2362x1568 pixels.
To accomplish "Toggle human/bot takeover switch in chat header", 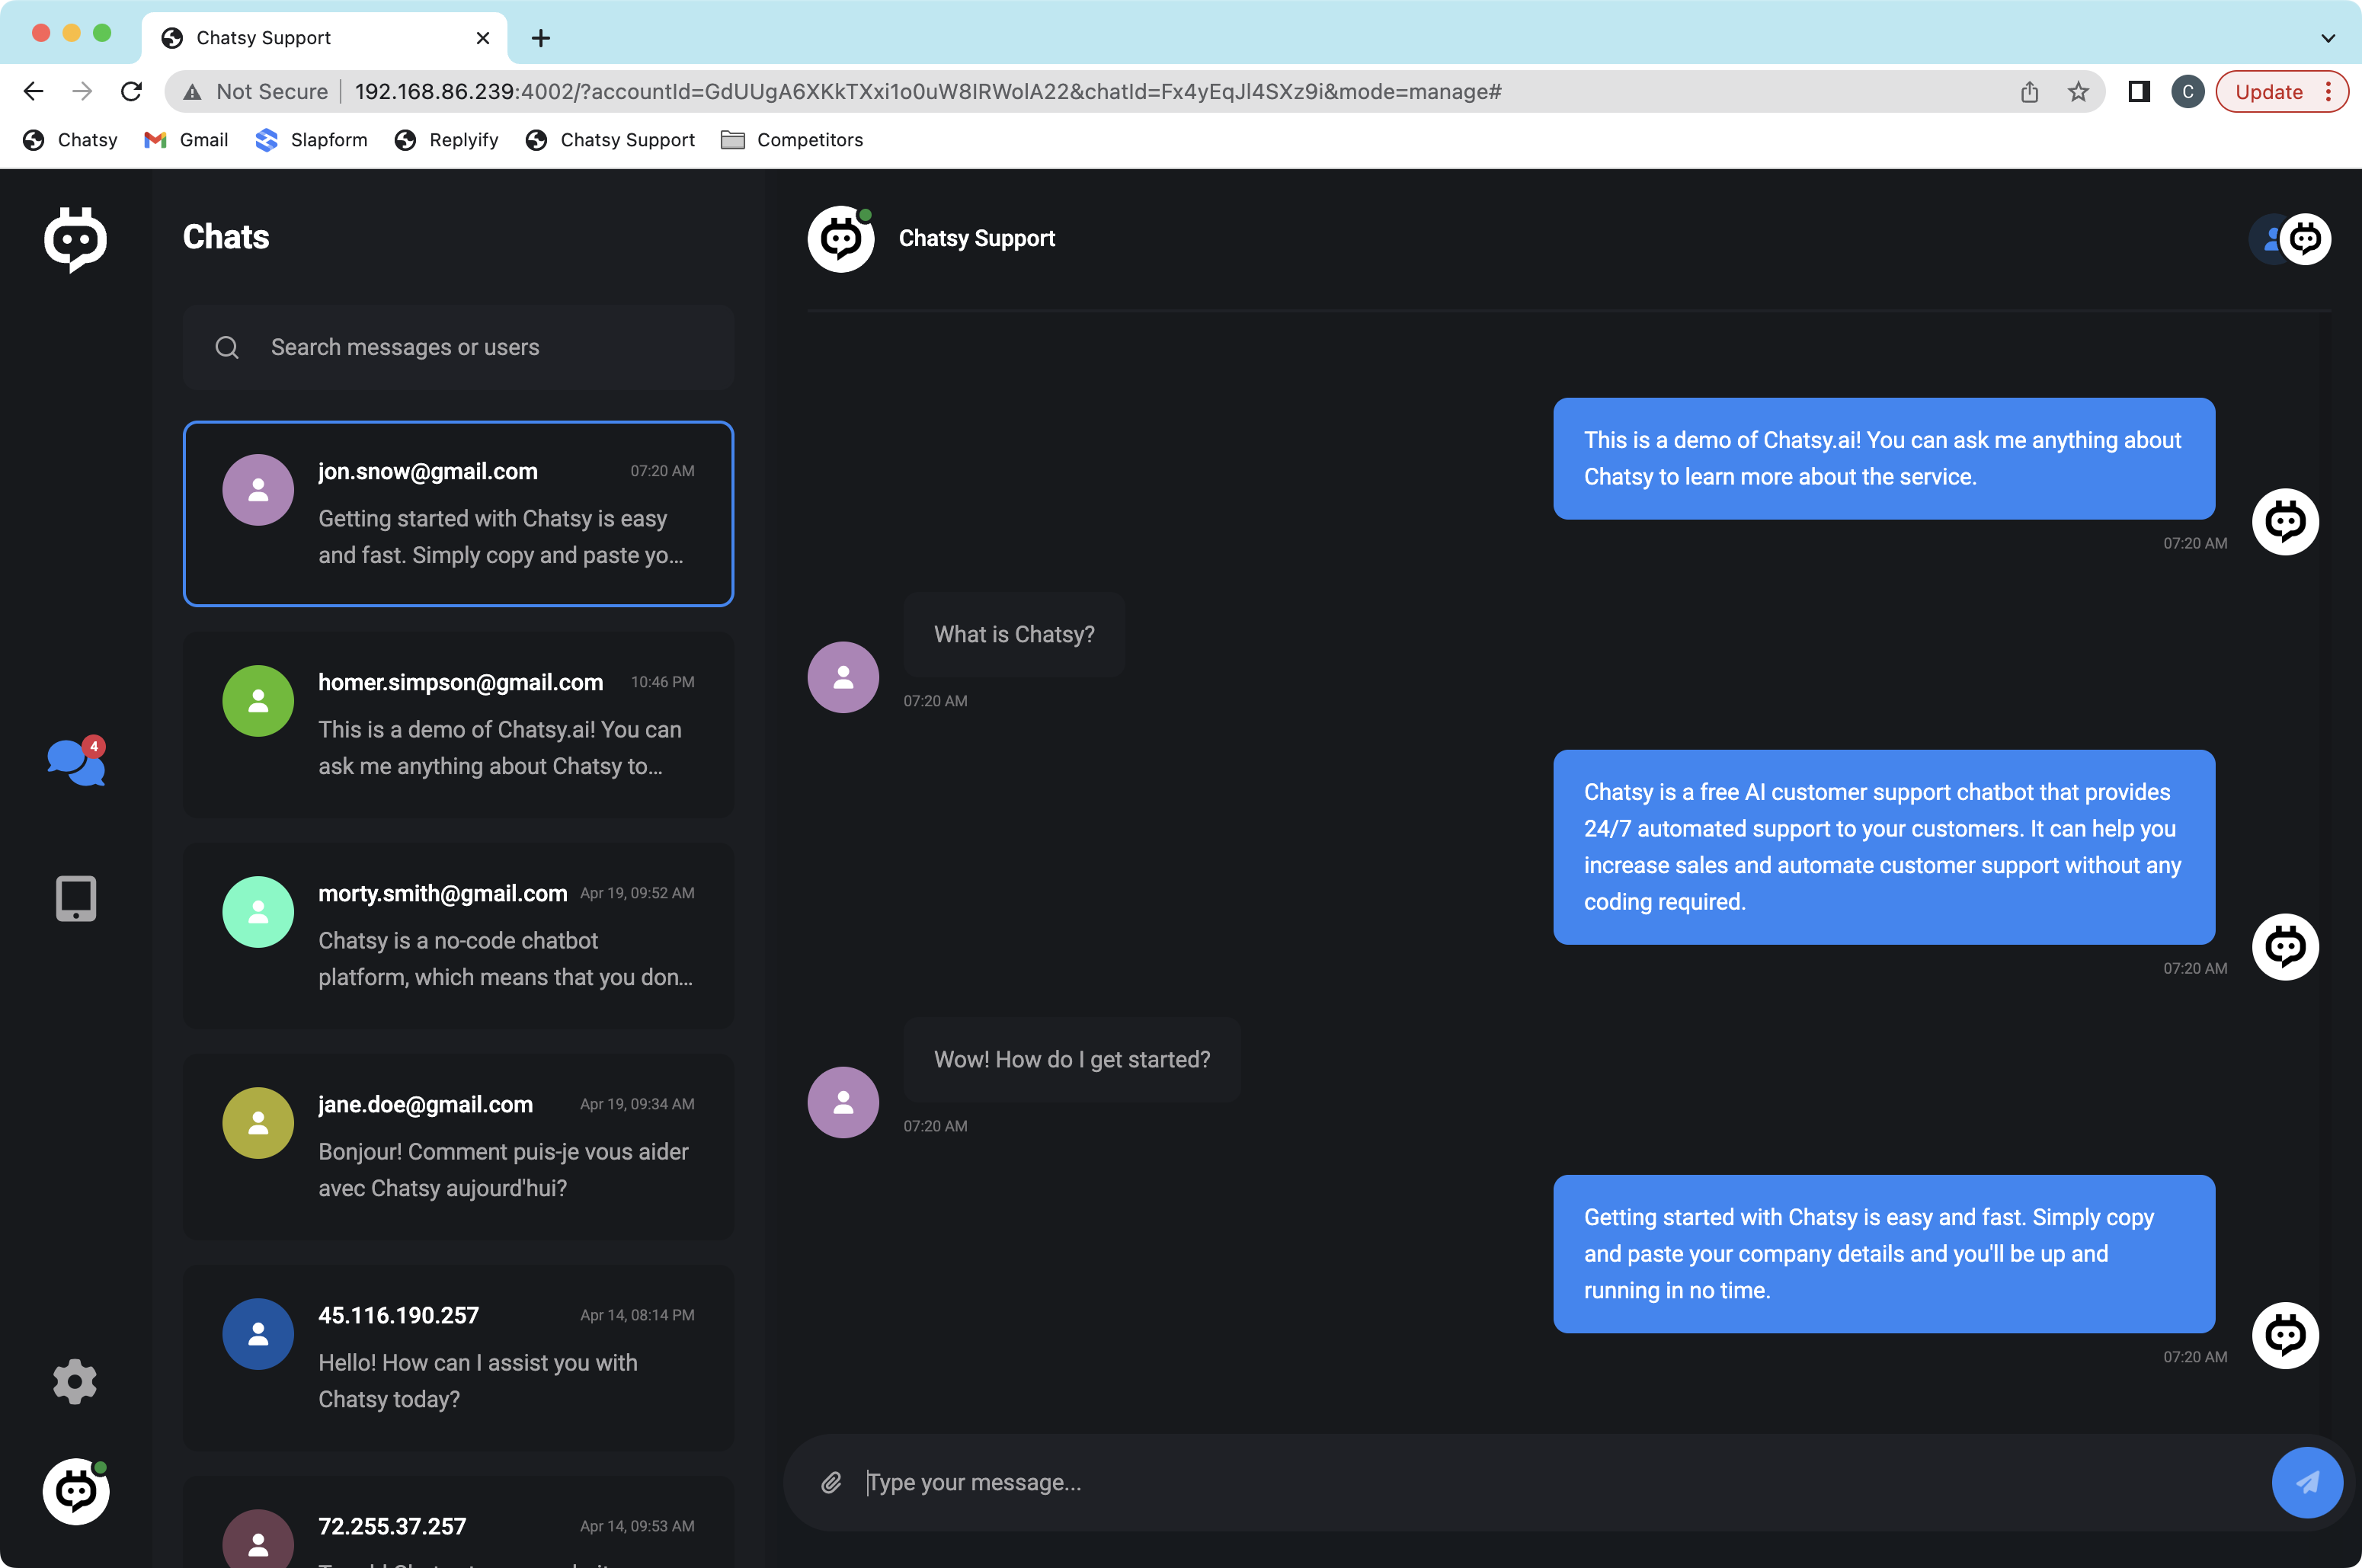I will [x=2289, y=239].
